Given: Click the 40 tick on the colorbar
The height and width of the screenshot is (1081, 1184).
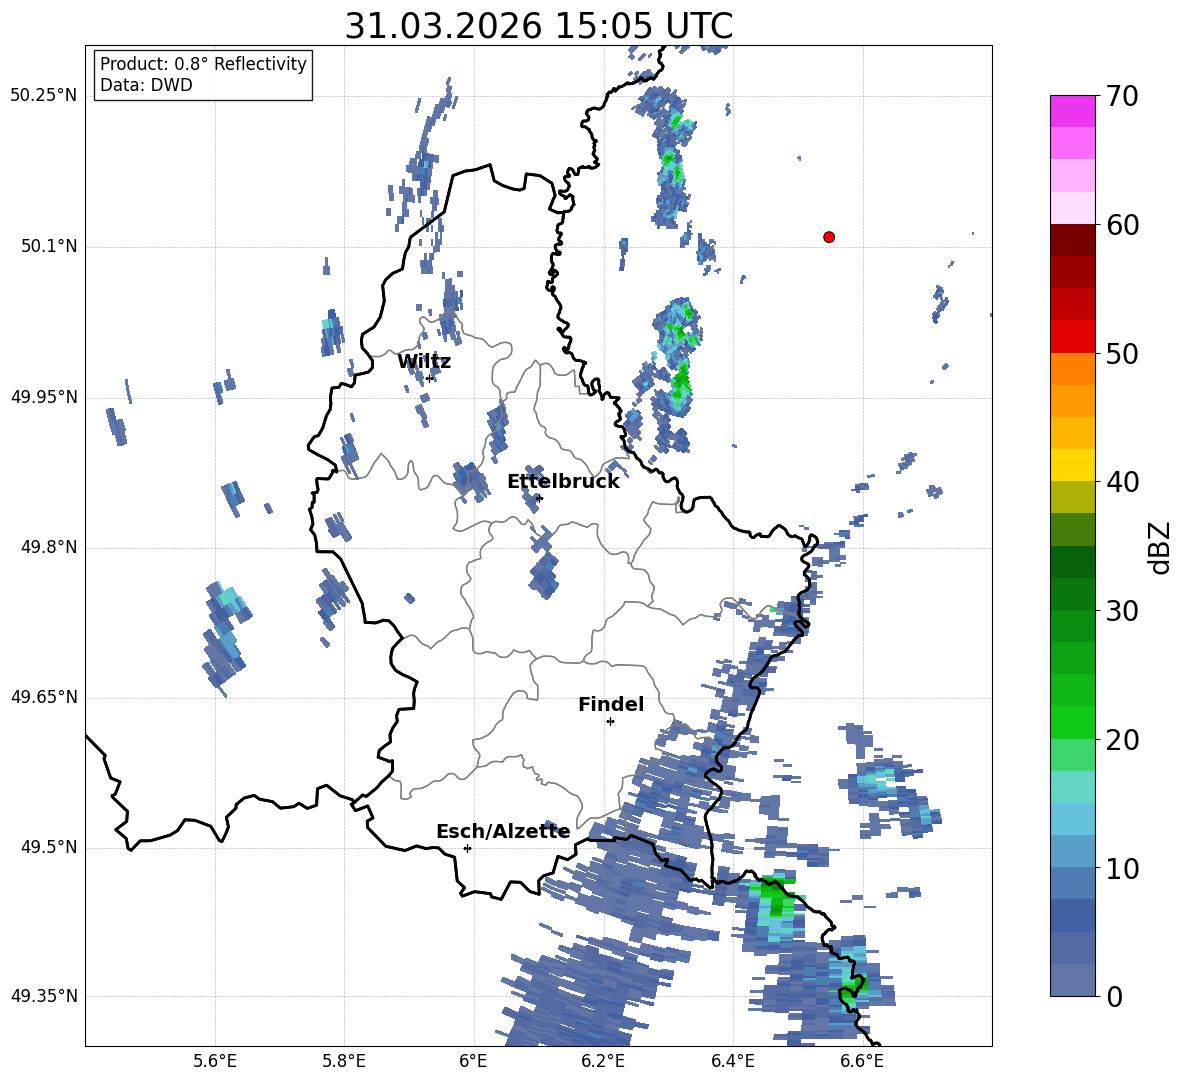Looking at the screenshot, I should tap(1122, 482).
